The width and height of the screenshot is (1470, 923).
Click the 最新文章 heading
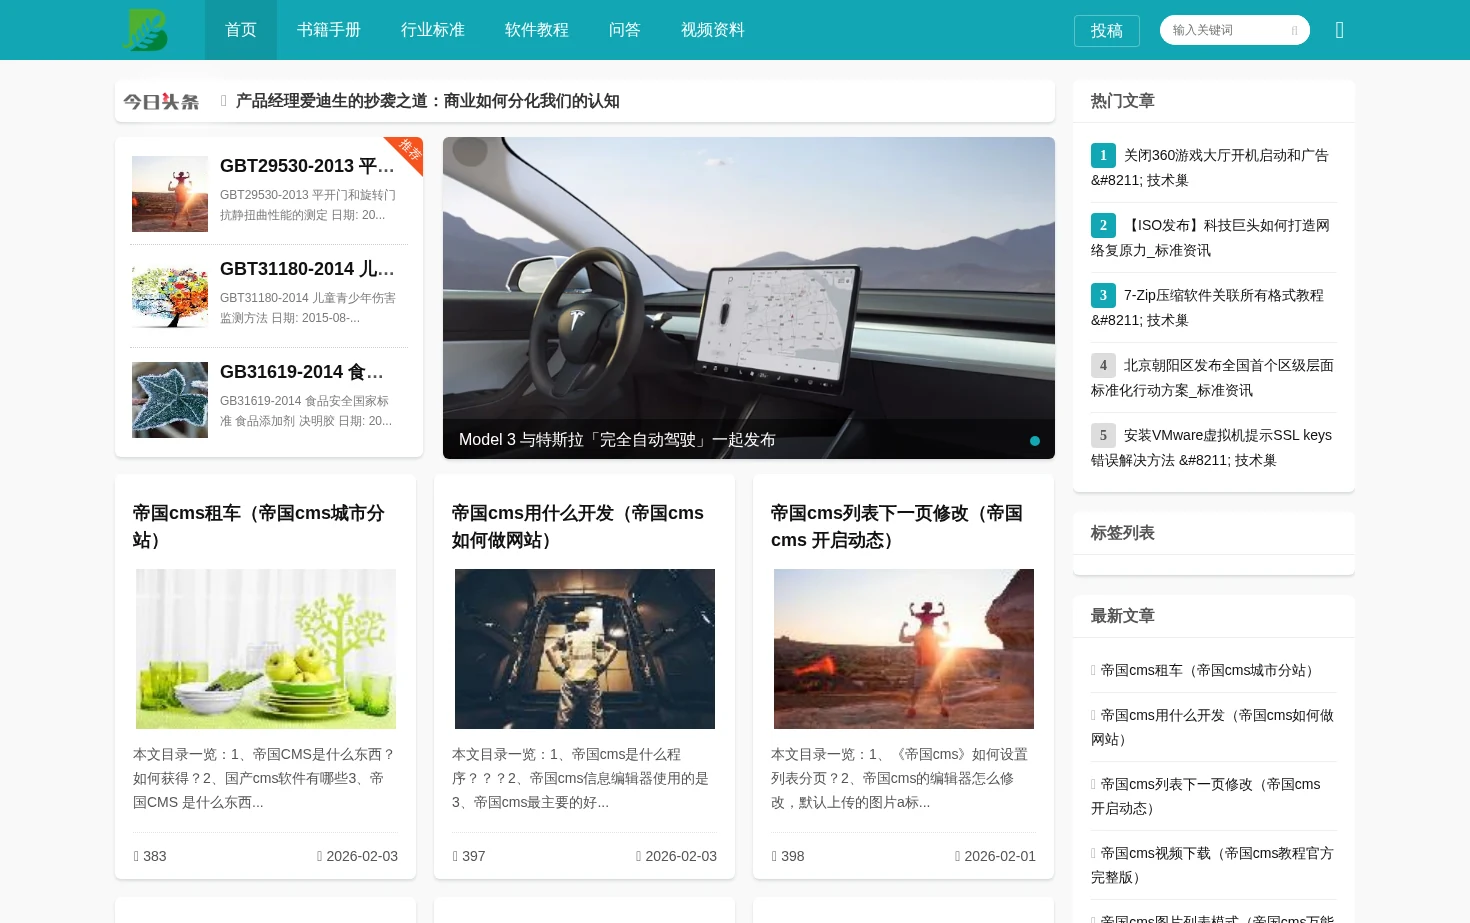tap(1123, 616)
